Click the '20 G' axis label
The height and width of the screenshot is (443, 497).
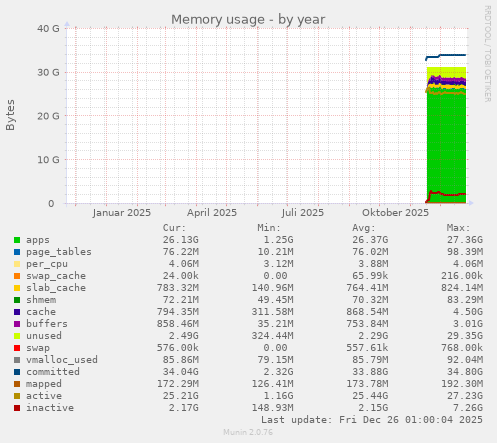pyautogui.click(x=48, y=116)
